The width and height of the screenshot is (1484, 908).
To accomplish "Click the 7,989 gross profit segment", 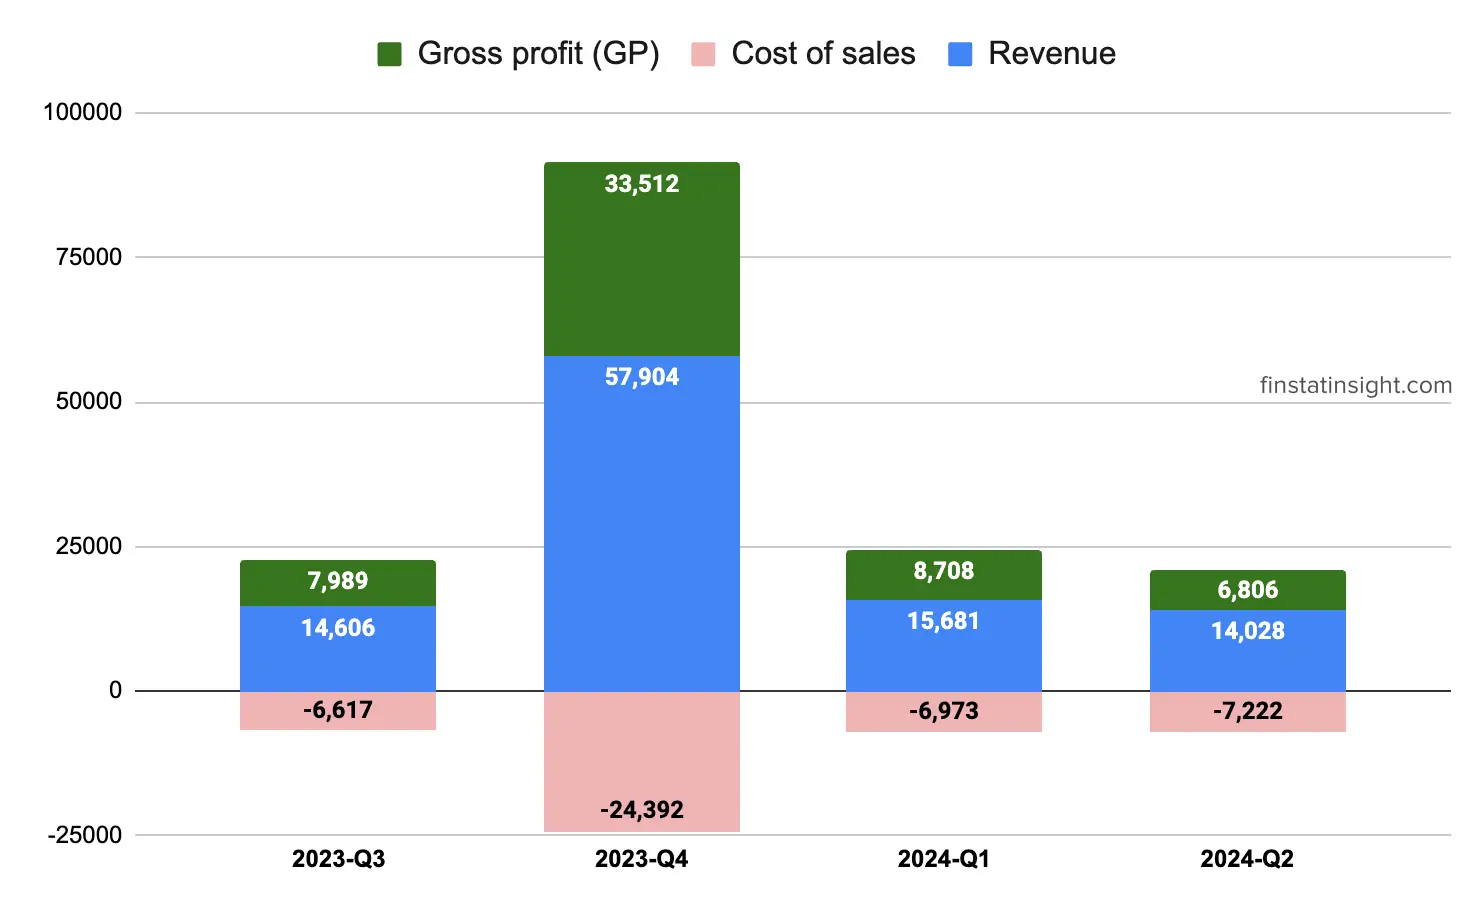I will pyautogui.click(x=338, y=583).
